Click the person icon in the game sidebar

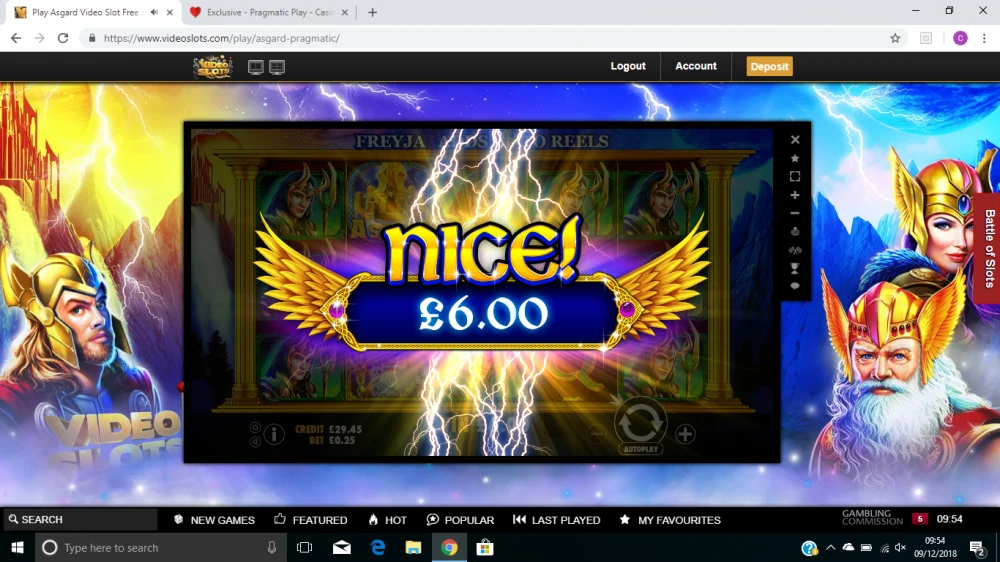[795, 232]
